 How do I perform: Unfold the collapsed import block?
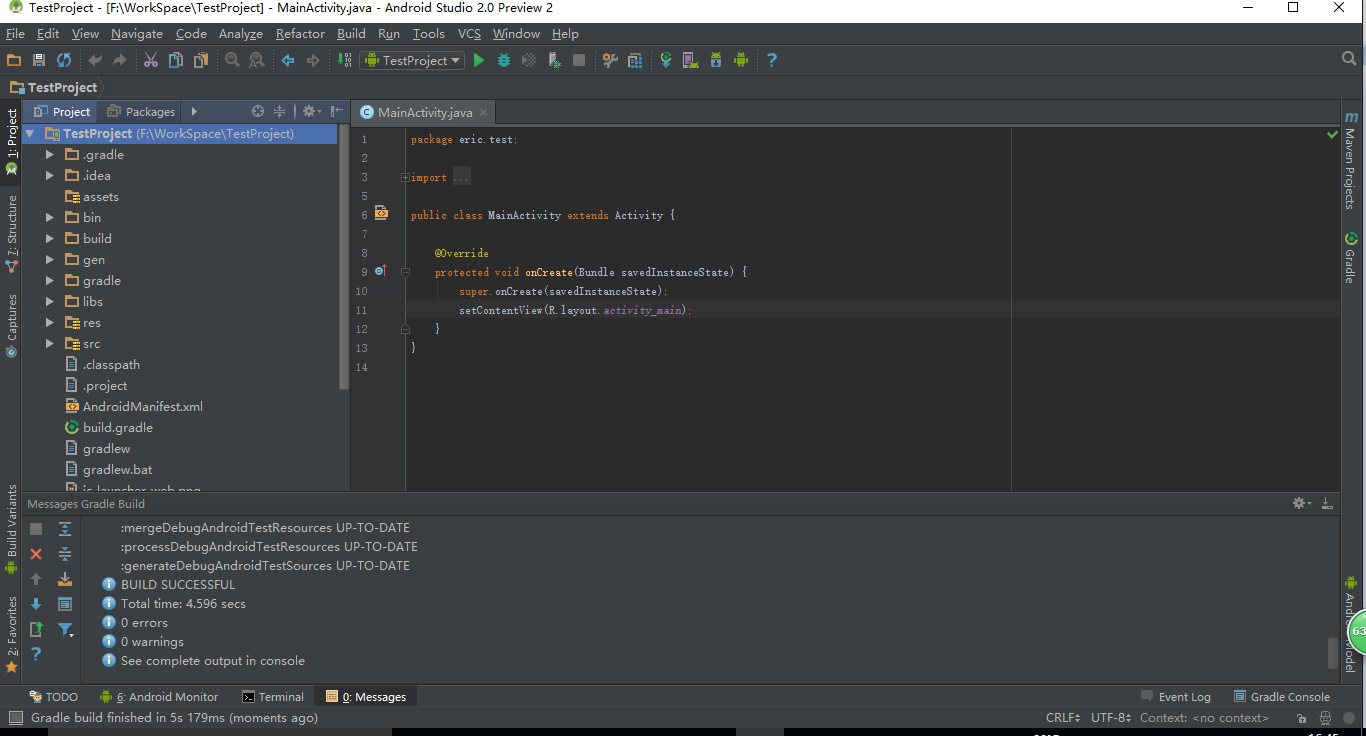(406, 177)
